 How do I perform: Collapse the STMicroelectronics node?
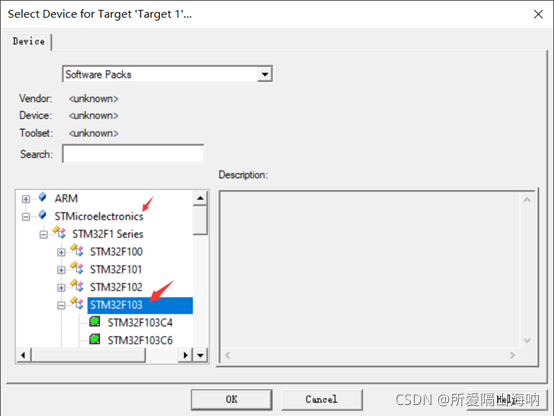pyautogui.click(x=26, y=217)
